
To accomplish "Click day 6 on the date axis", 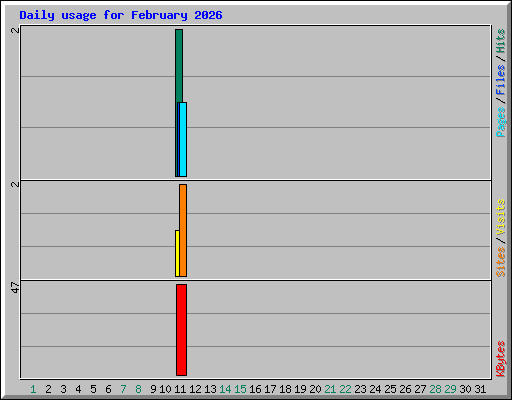I will pyautogui.click(x=108, y=389).
